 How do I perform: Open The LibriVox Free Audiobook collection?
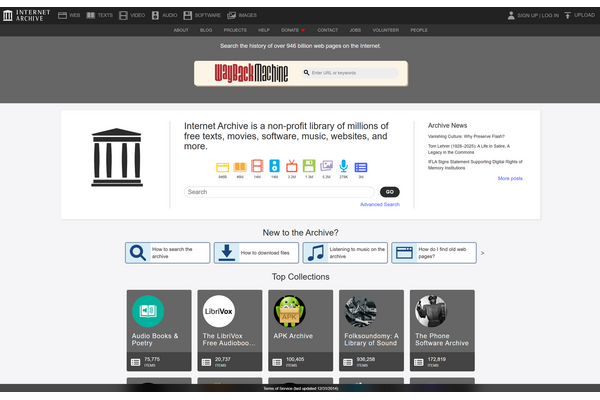click(x=230, y=330)
